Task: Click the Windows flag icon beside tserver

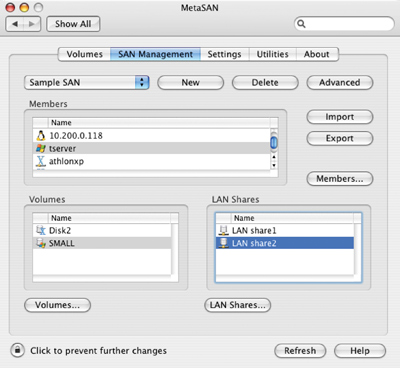Action: 41,148
